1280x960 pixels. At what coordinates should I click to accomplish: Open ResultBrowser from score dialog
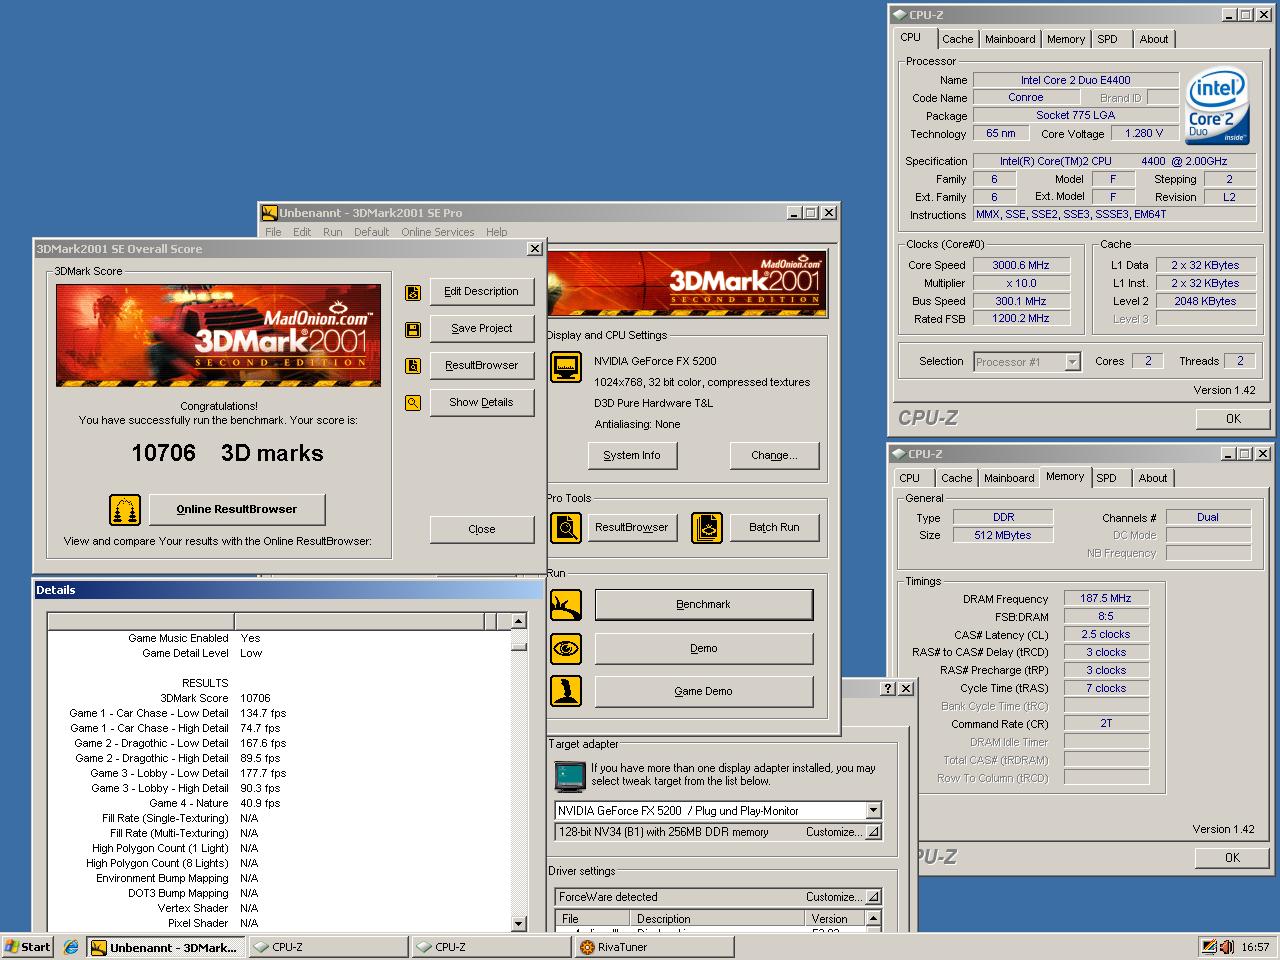482,366
